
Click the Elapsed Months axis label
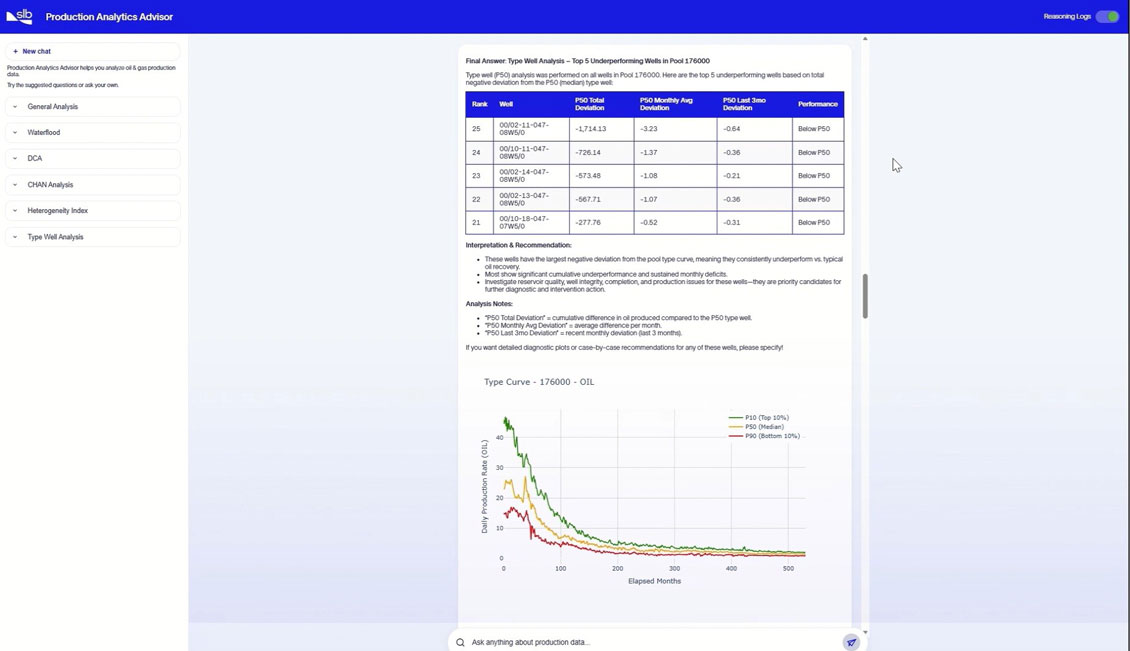654,581
